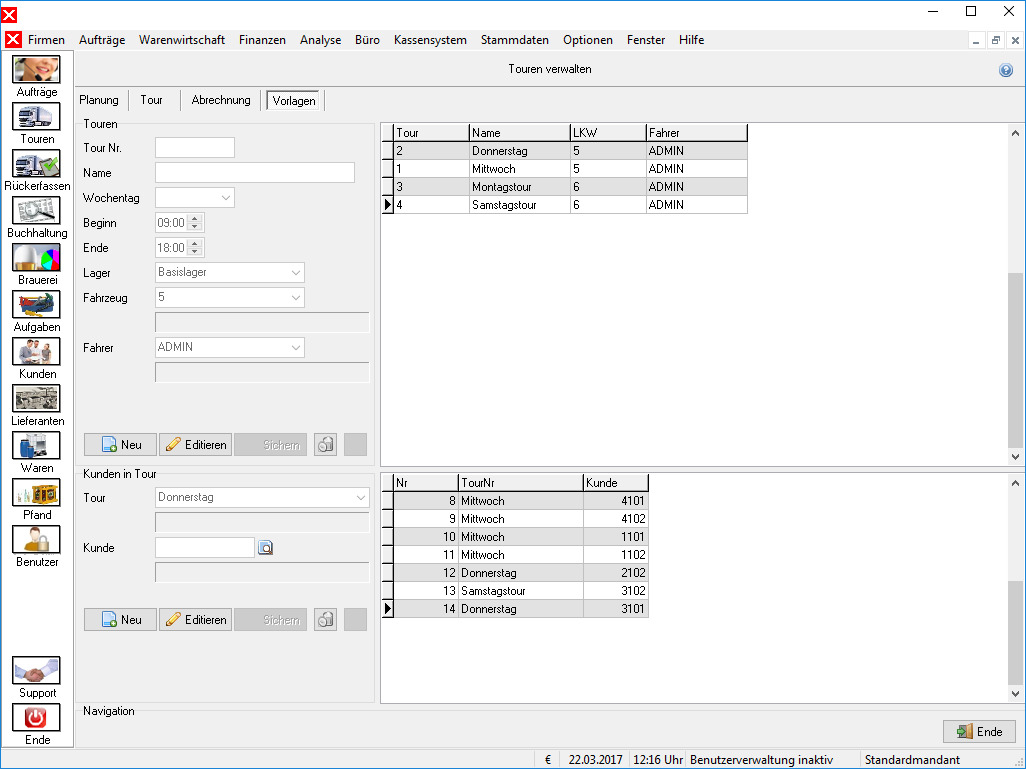The height and width of the screenshot is (769, 1026).
Task: Open the Pfand sidebar icon
Action: coord(36,493)
